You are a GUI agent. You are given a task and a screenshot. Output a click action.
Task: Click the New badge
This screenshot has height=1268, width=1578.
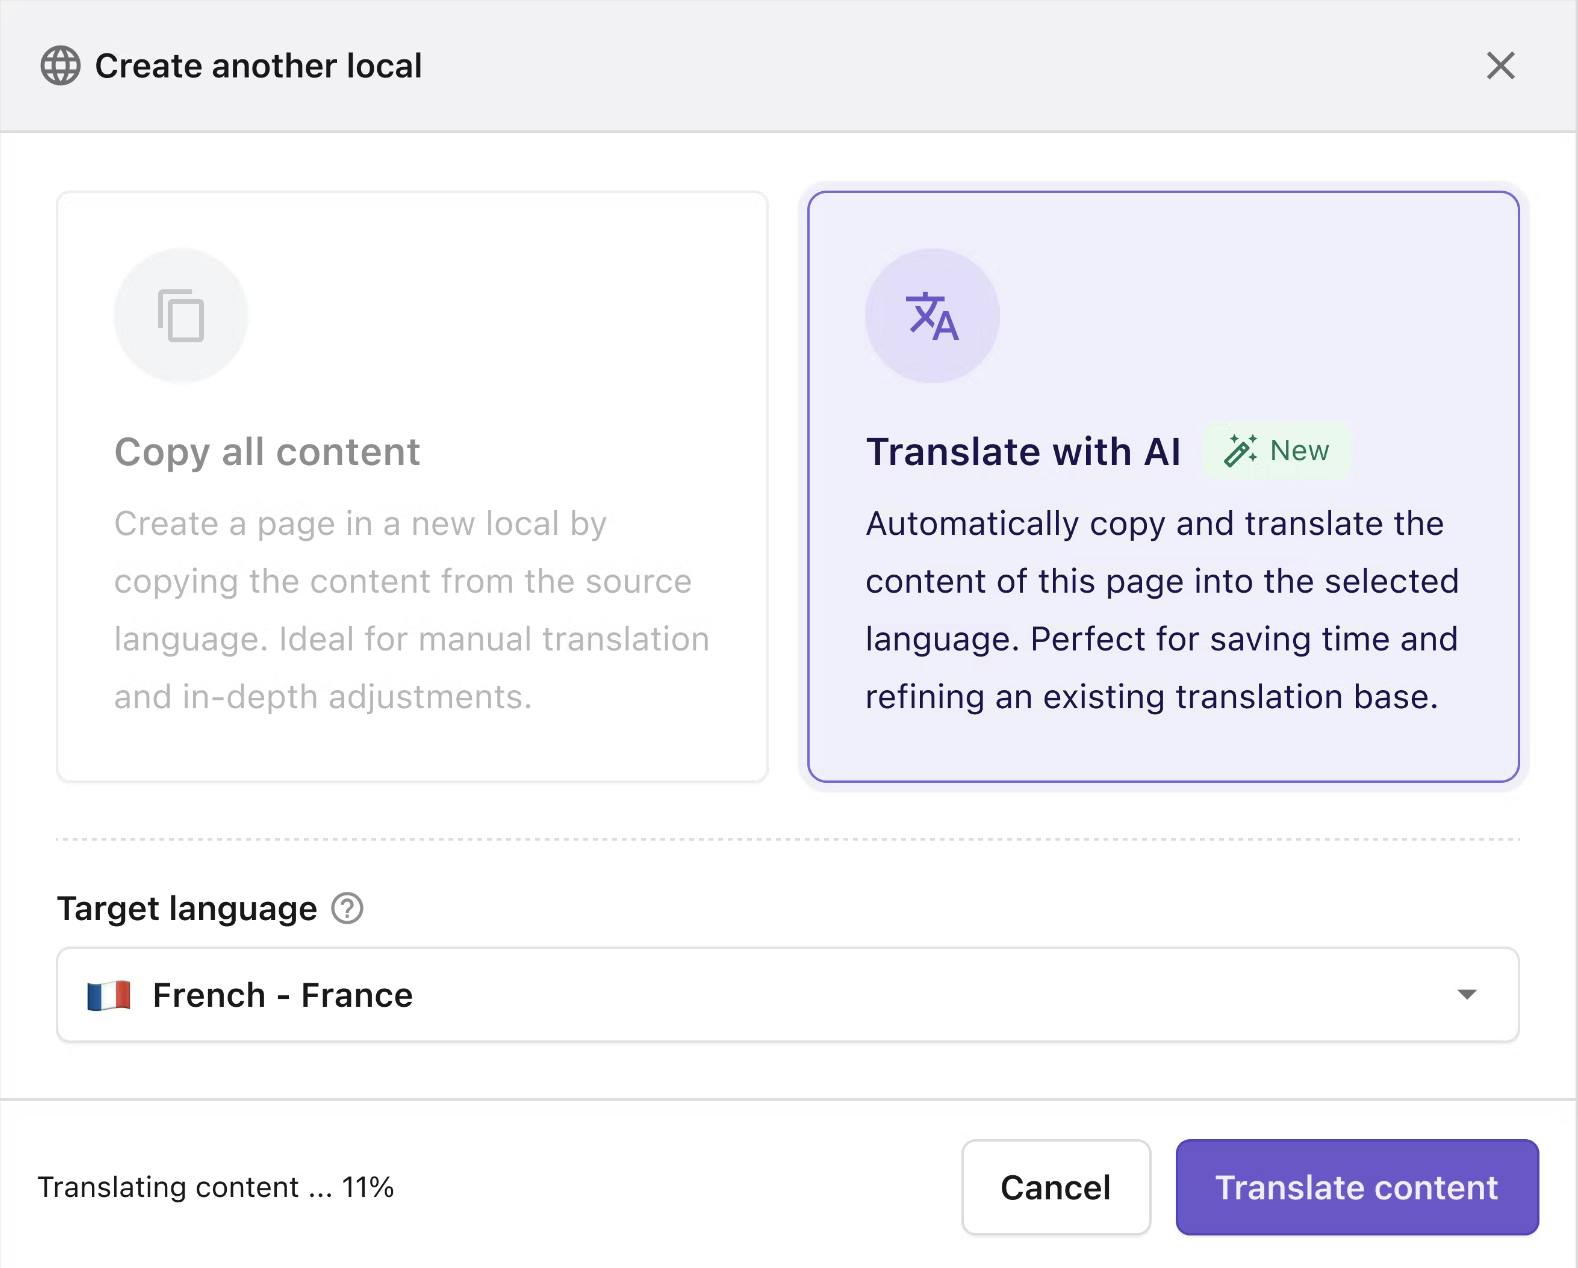(x=1277, y=451)
